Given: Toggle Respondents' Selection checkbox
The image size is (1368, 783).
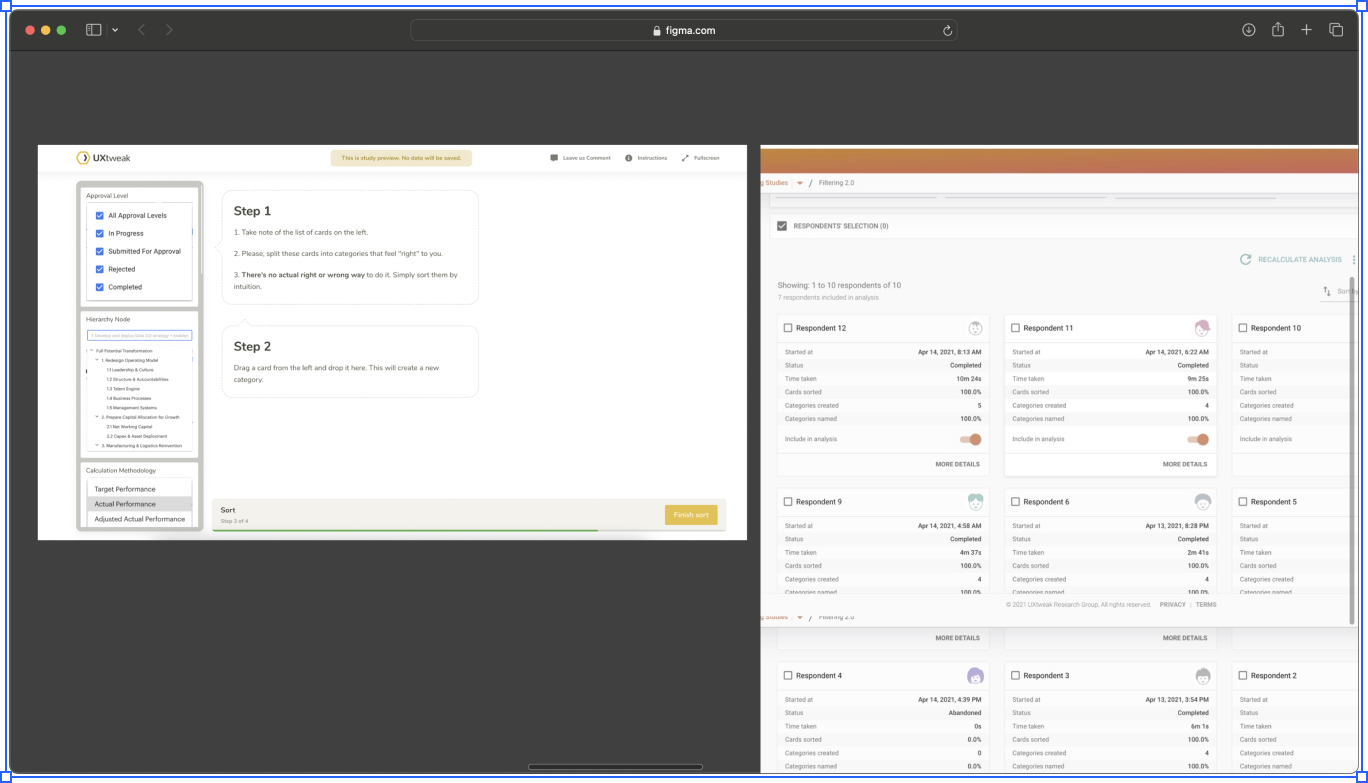Looking at the screenshot, I should coord(782,226).
